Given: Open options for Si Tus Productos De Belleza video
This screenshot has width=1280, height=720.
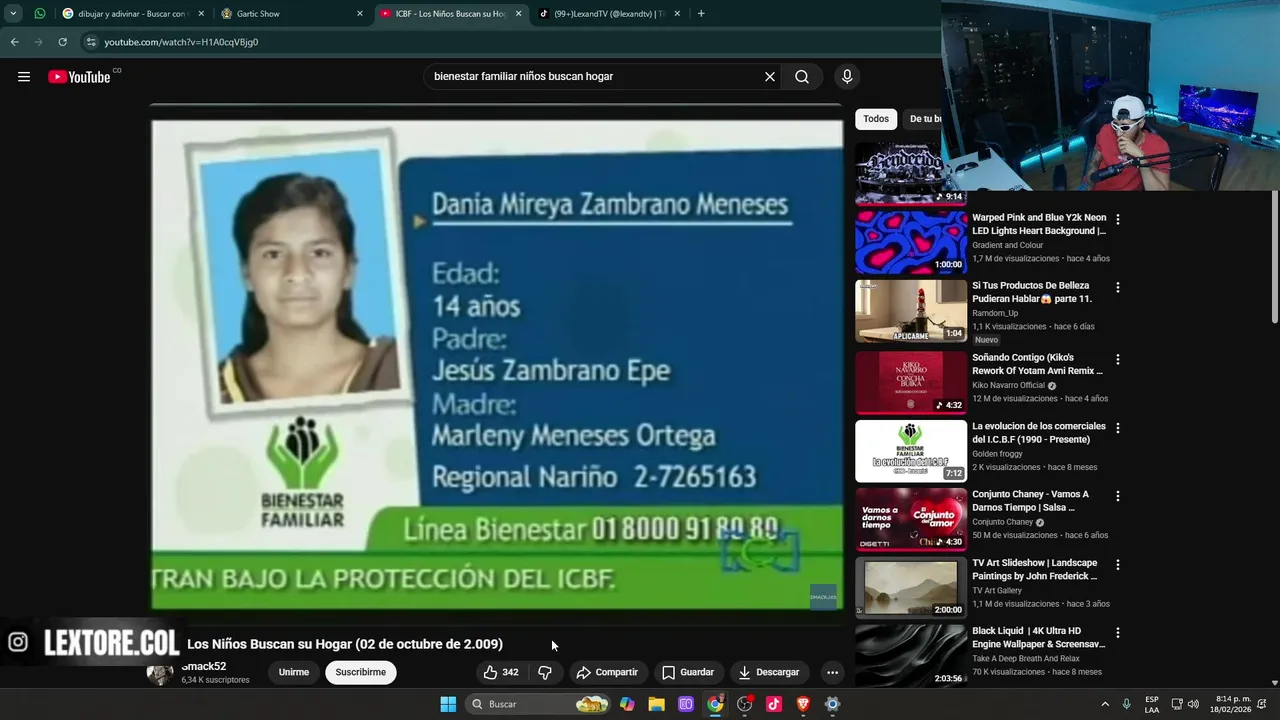Looking at the screenshot, I should point(1118,287).
